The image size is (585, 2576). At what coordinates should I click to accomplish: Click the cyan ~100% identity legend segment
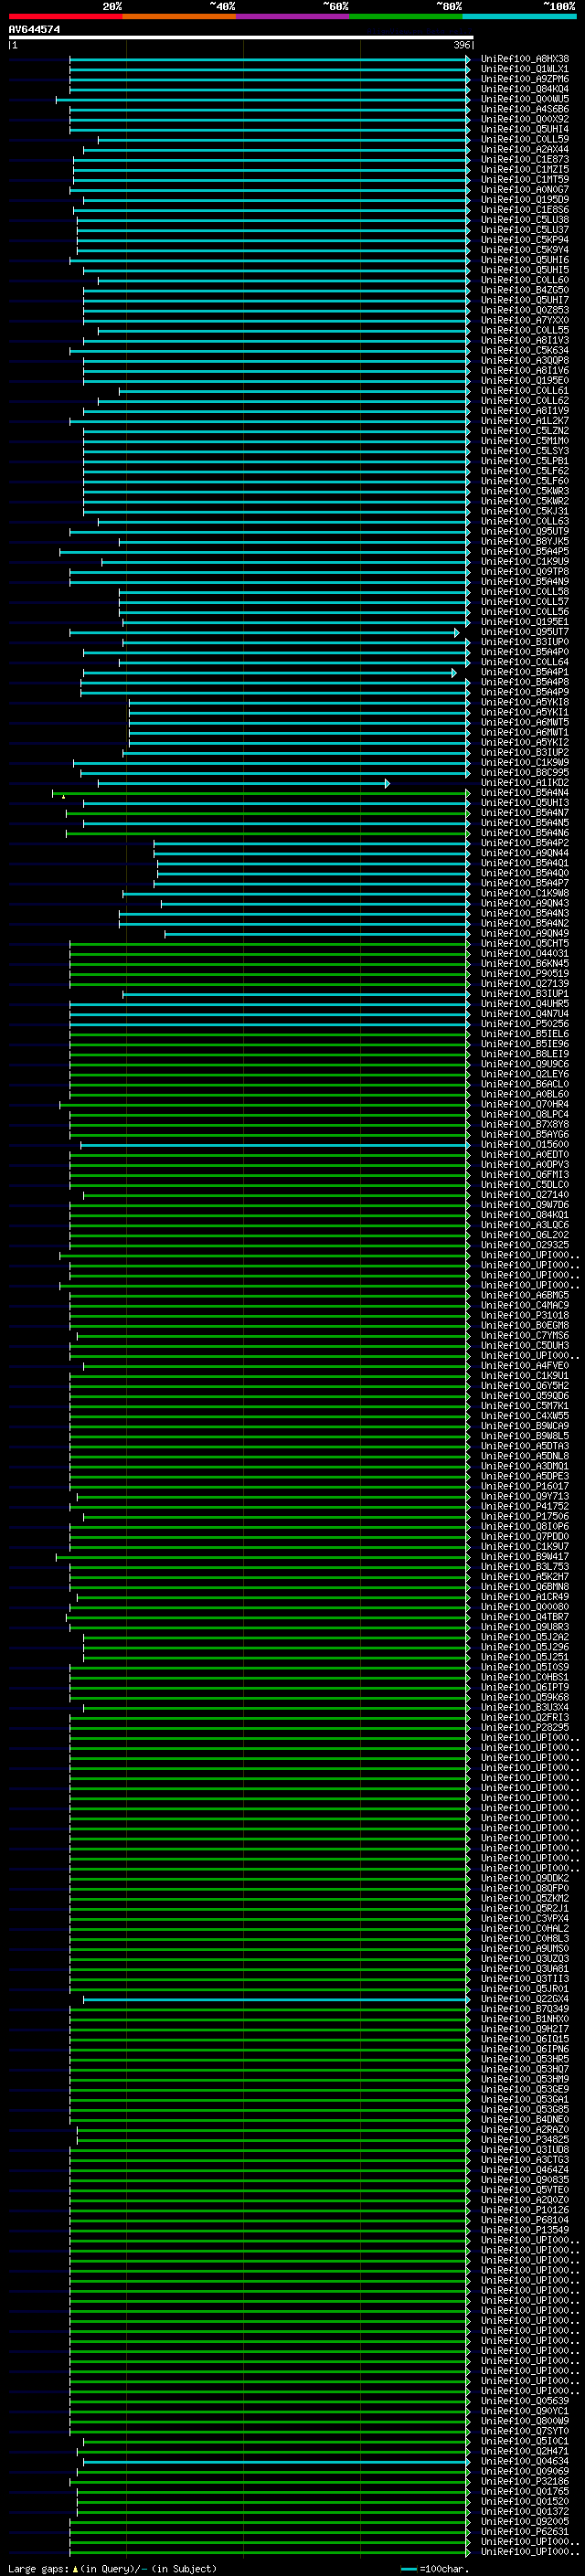click(519, 16)
